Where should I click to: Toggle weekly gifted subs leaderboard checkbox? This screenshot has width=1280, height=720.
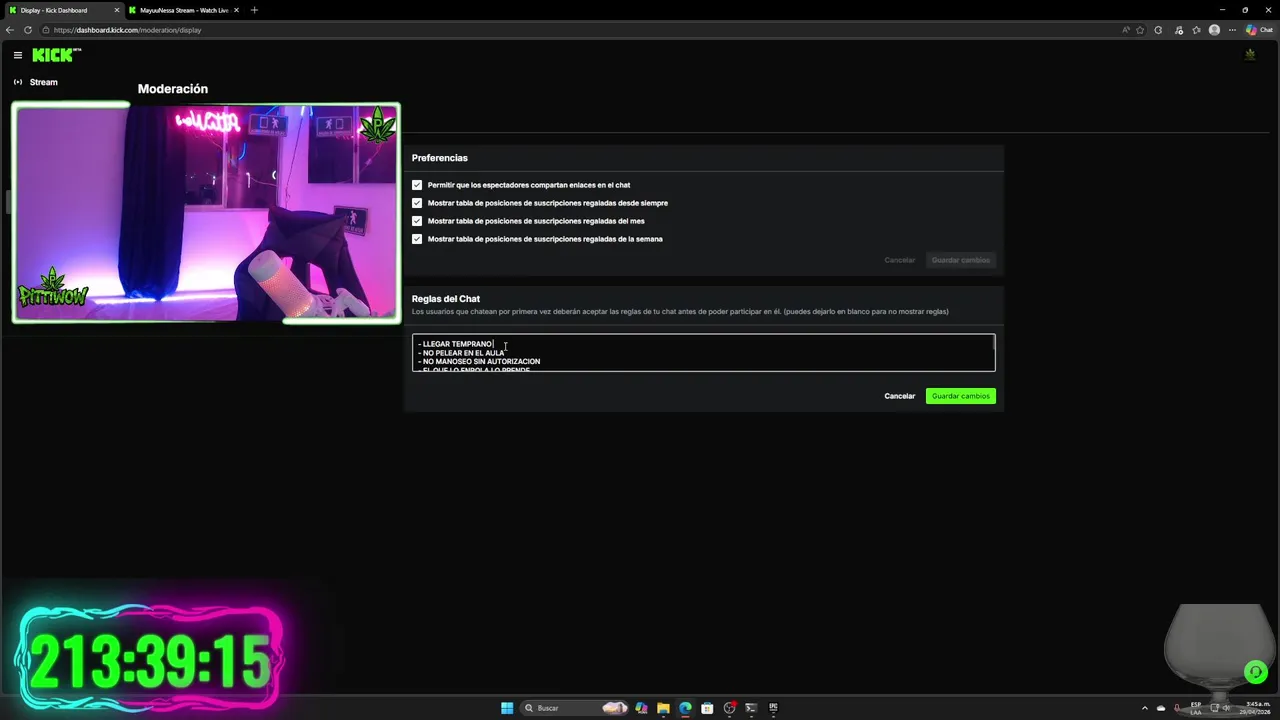[x=417, y=239]
